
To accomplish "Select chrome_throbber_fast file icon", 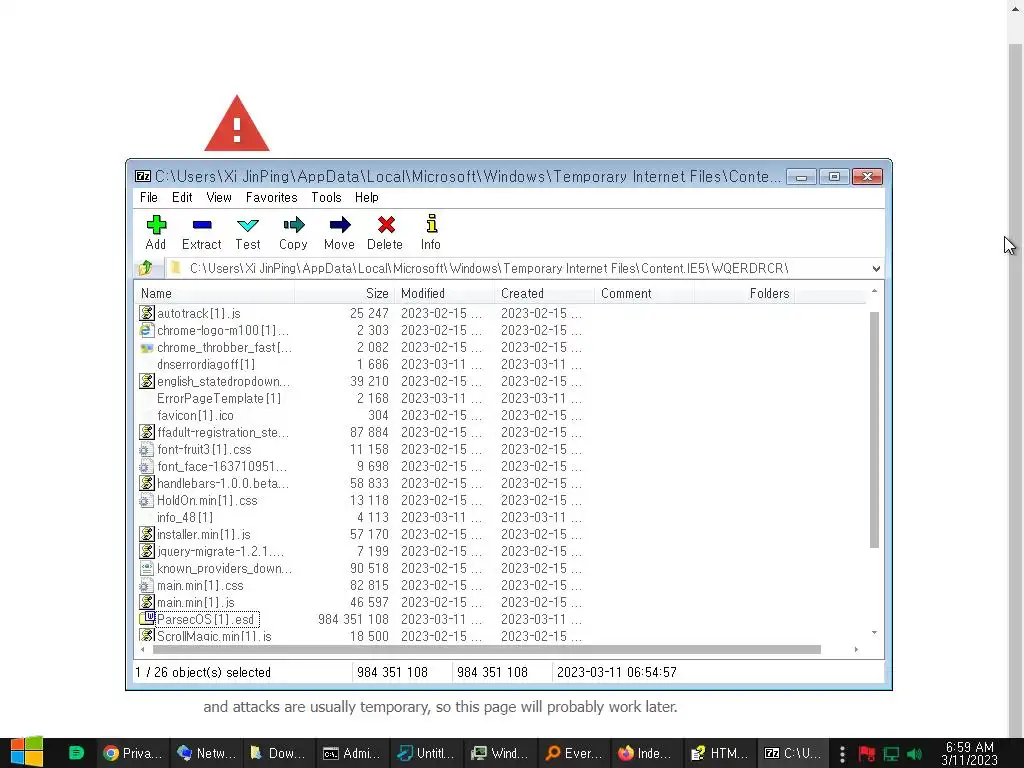I will 147,347.
